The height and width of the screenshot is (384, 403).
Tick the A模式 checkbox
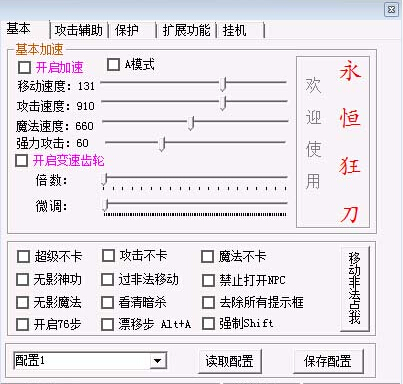point(113,65)
